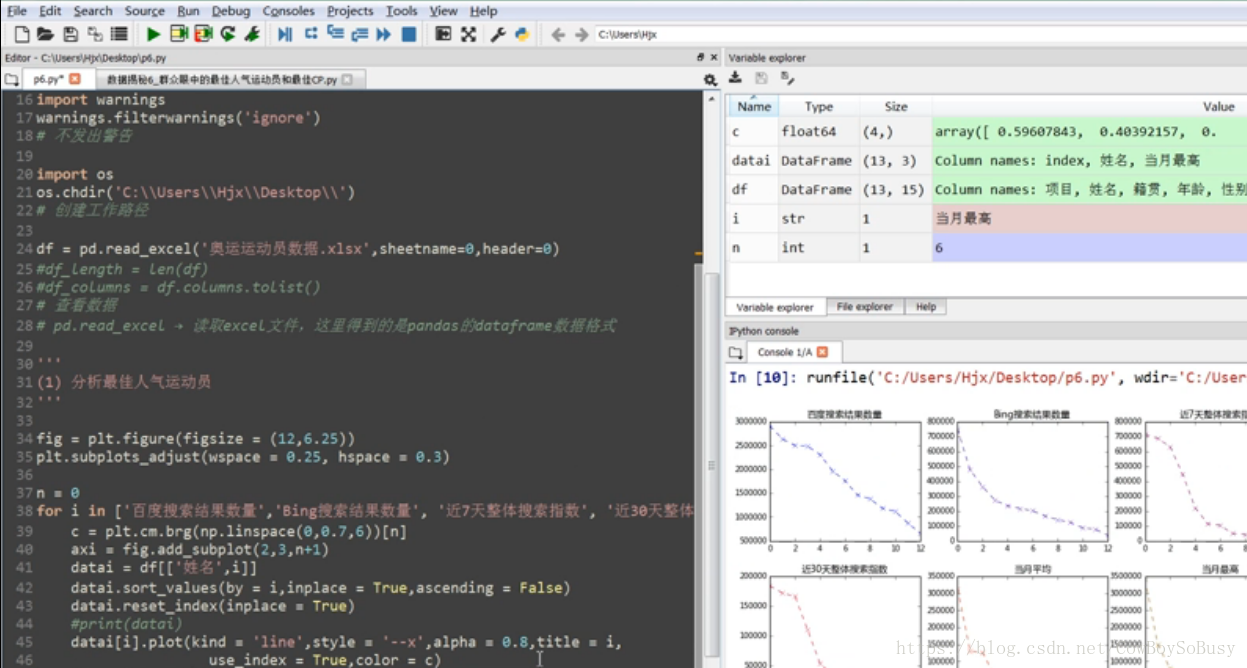
Task: Continue debug execution double-arrow icon
Action: 384,34
